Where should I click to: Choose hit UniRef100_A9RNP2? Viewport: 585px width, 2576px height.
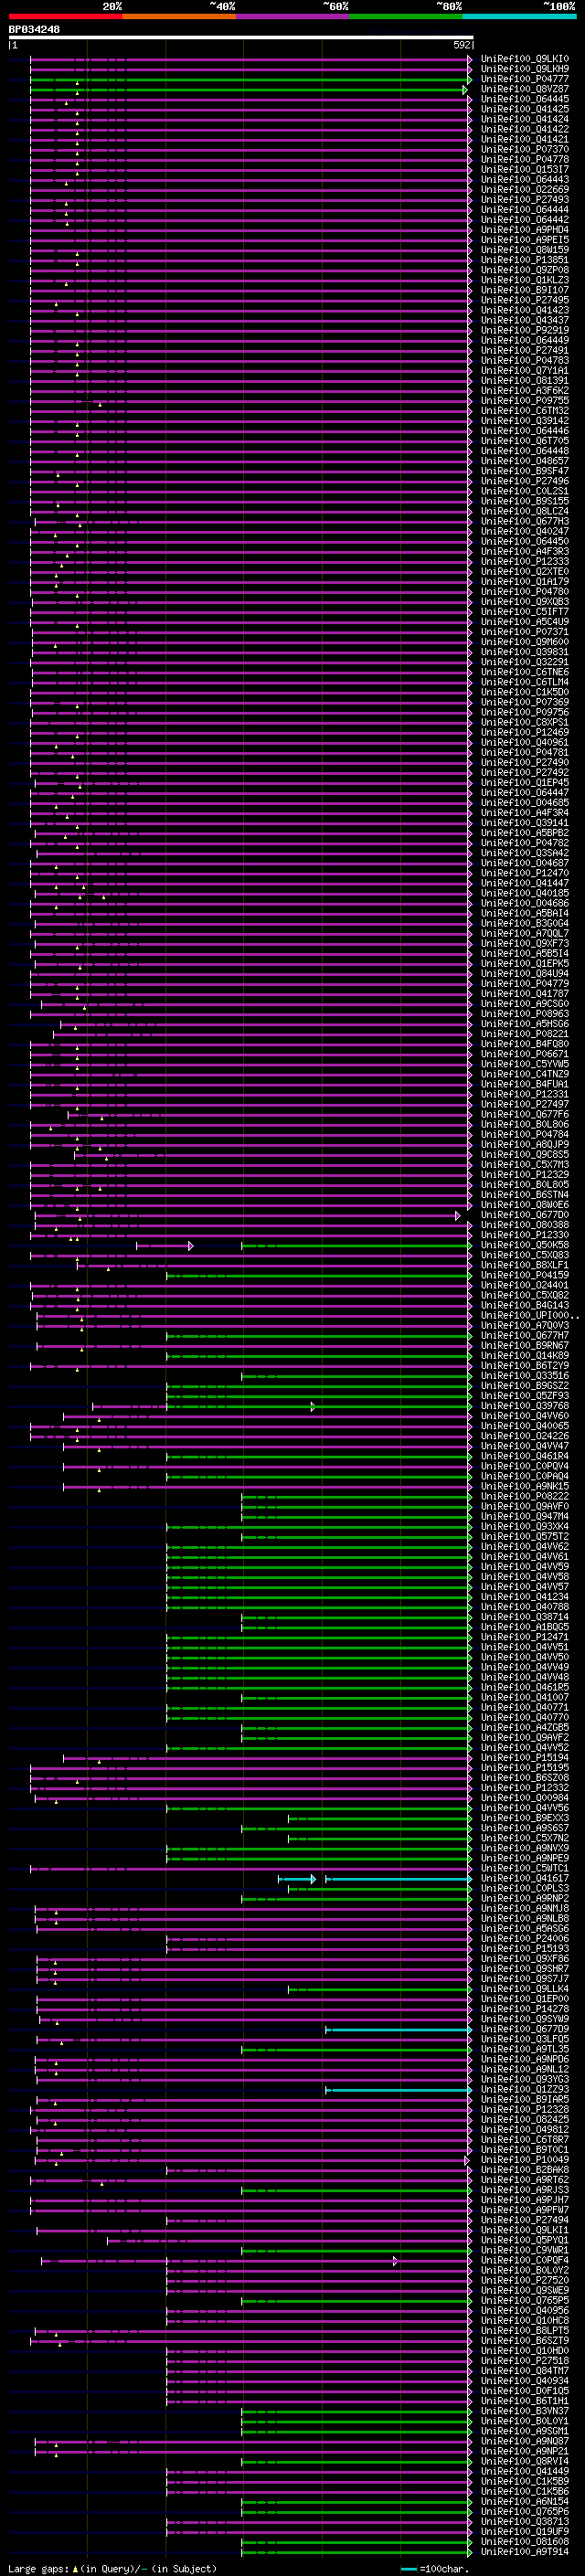pos(525,1899)
